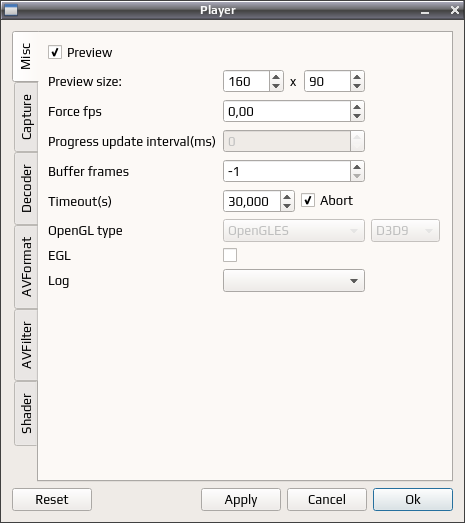
Task: Switch to the Misc tab
Action: coord(25,56)
